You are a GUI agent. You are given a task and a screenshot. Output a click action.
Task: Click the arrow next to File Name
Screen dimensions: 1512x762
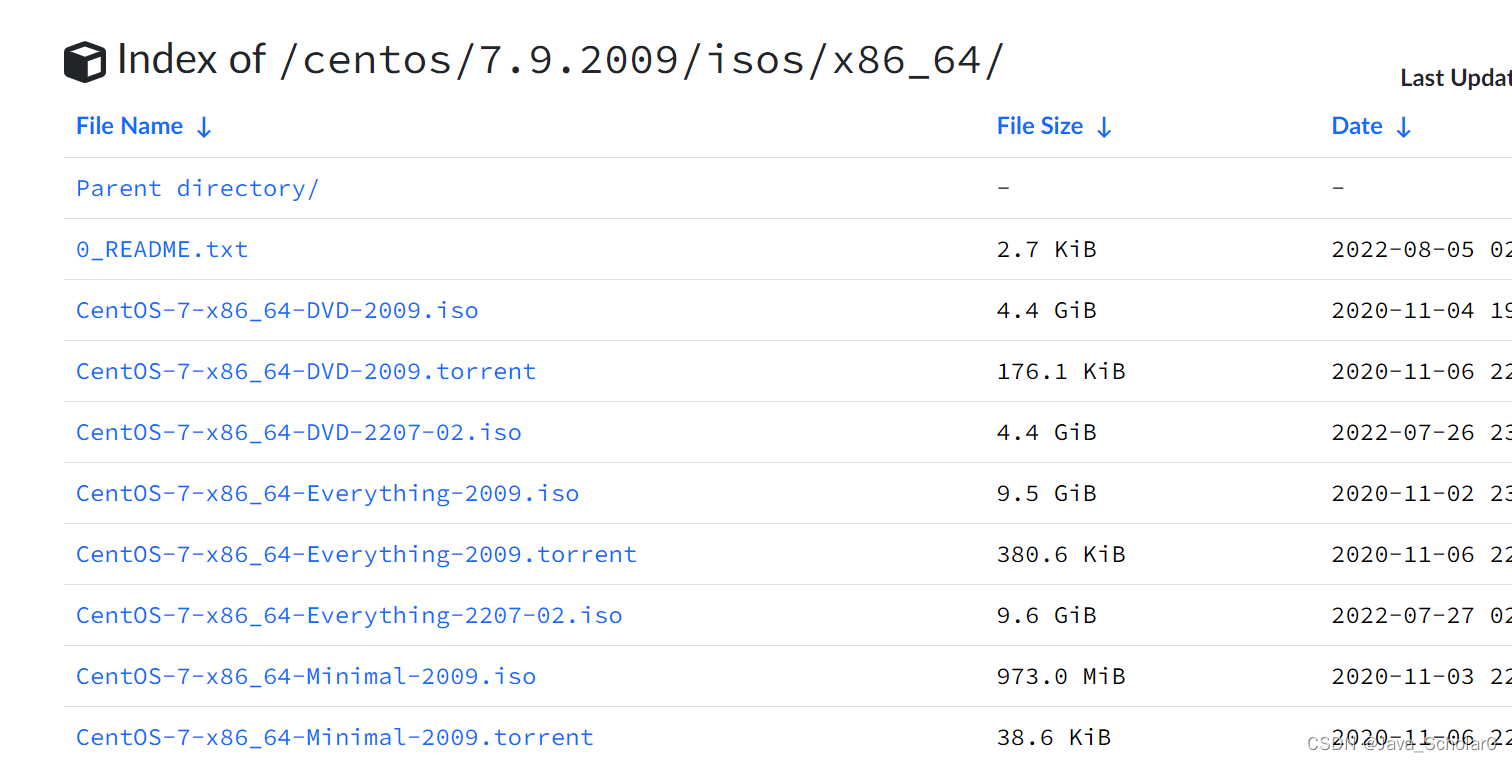pyautogui.click(x=204, y=127)
